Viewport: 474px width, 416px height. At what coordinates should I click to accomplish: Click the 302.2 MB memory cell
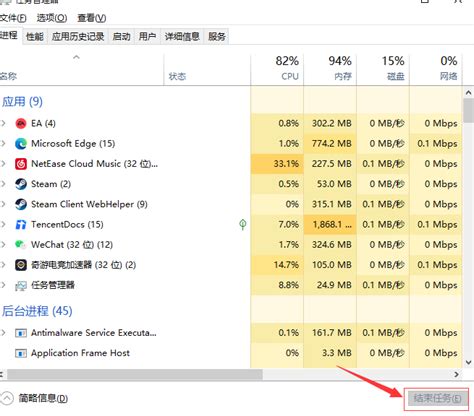[330, 124]
